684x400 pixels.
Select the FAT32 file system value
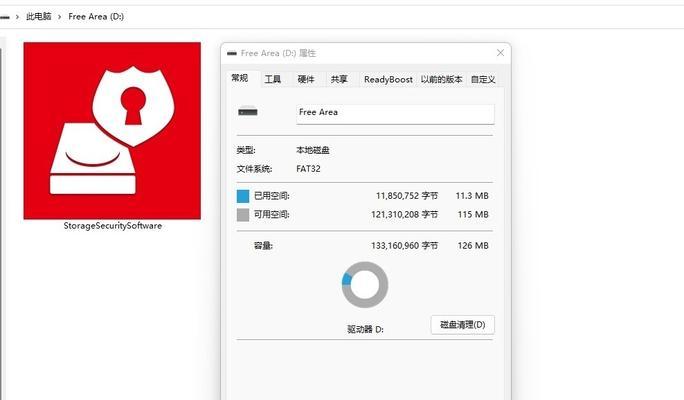308,169
